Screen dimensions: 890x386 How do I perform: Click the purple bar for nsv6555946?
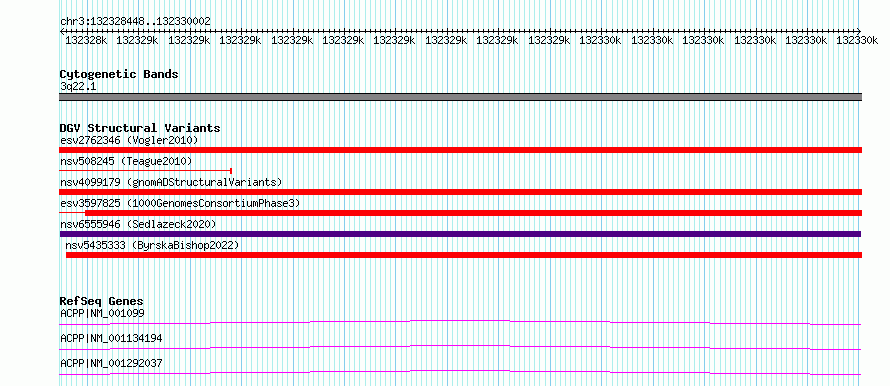coord(460,234)
